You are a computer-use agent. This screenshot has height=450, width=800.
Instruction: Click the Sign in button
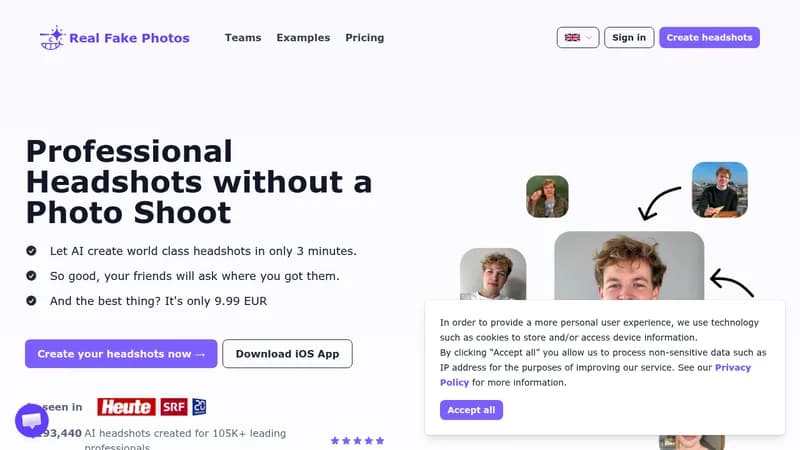pos(629,38)
